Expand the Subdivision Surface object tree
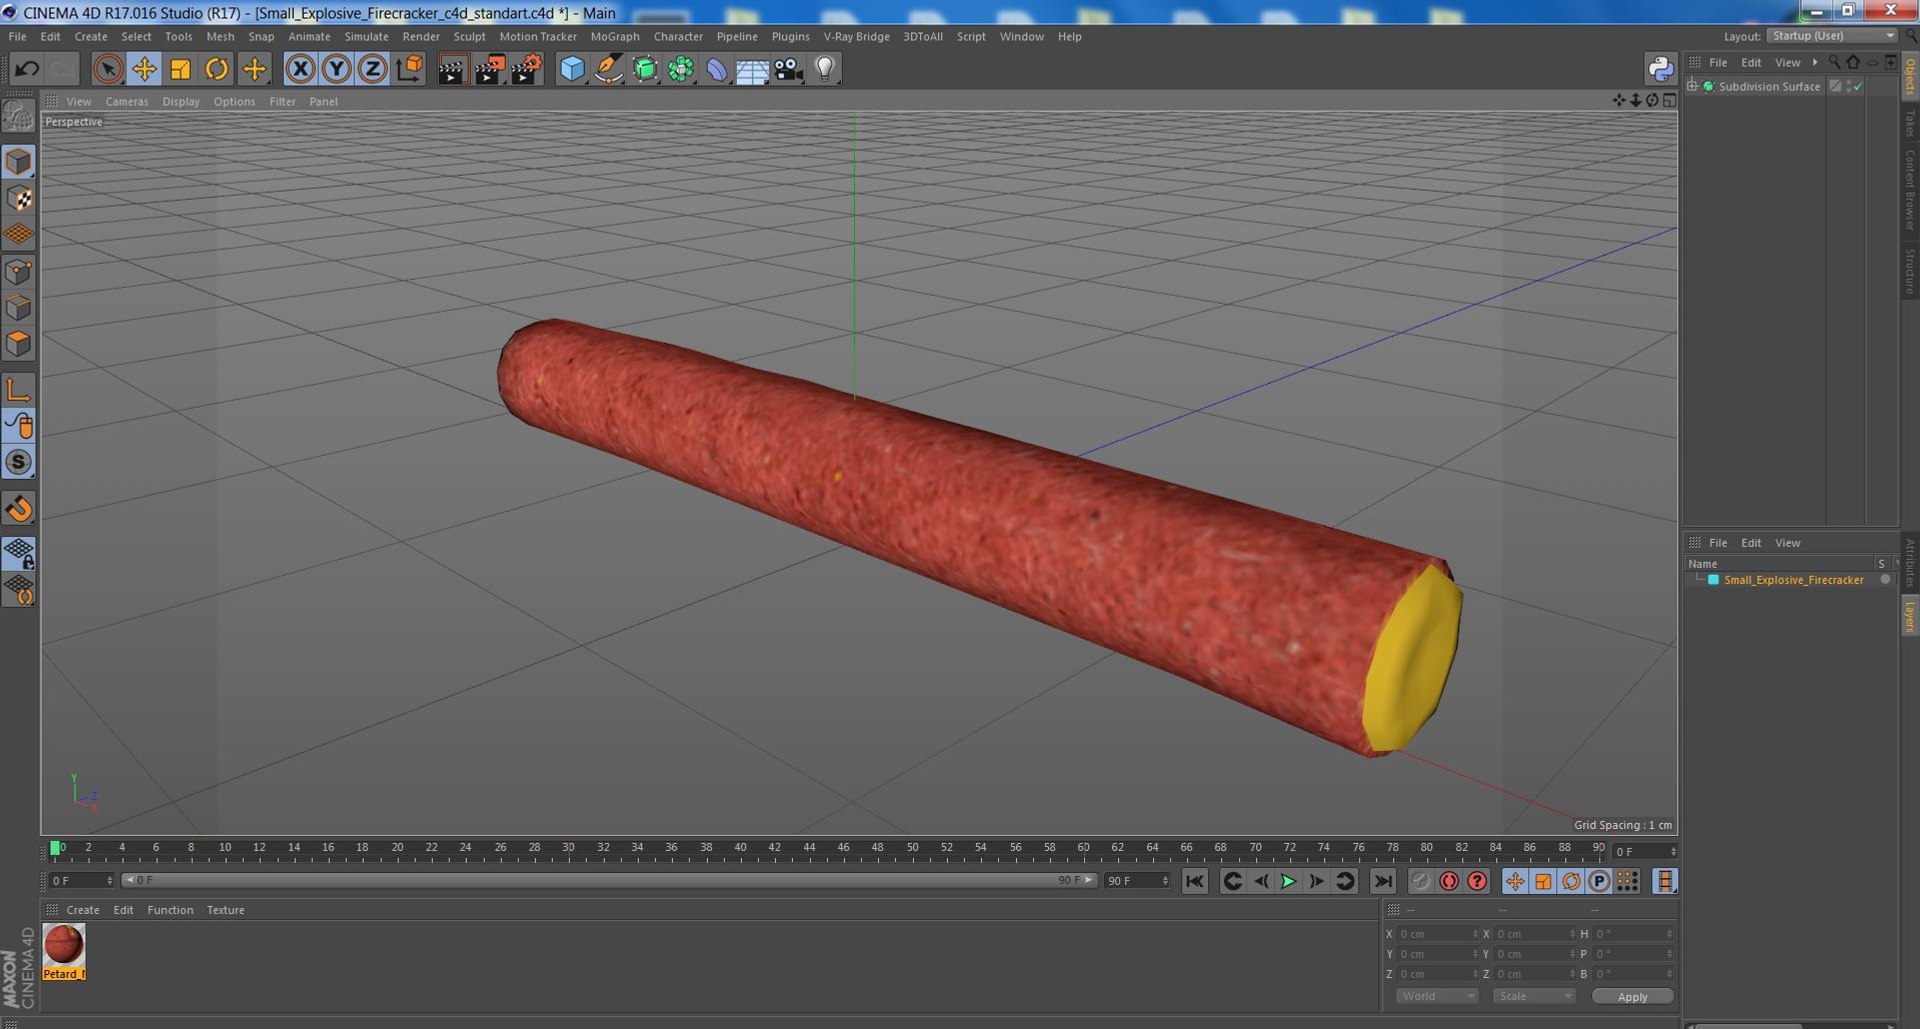 point(1692,86)
